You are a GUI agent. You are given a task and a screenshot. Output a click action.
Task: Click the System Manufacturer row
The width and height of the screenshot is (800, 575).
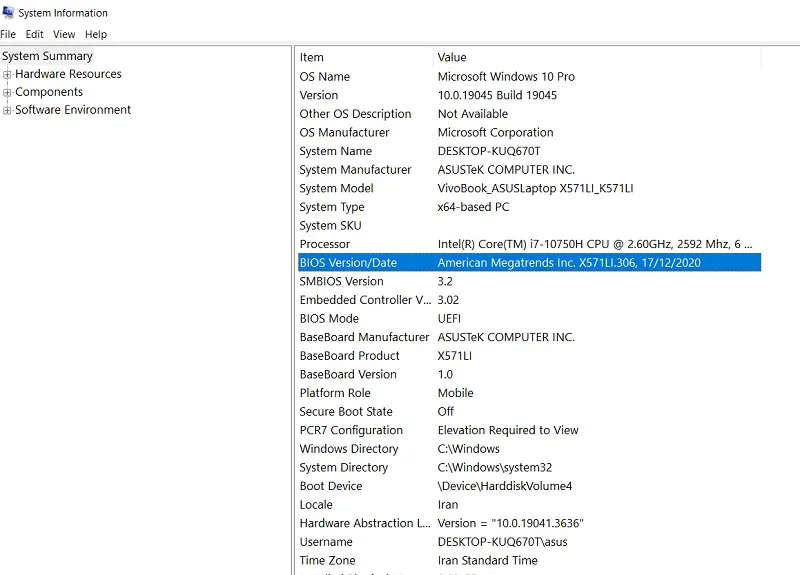tap(529, 170)
